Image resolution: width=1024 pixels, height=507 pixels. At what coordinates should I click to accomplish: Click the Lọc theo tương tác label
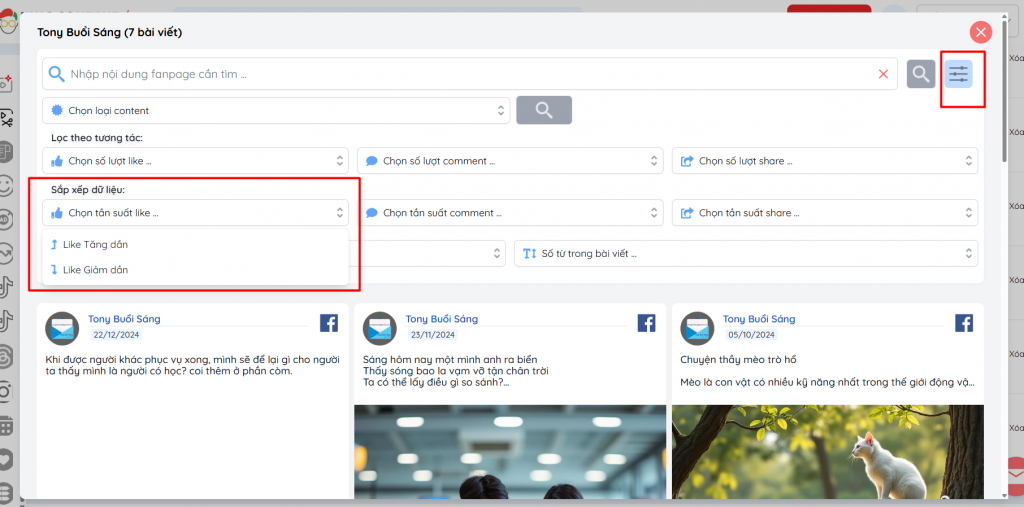[97, 138]
